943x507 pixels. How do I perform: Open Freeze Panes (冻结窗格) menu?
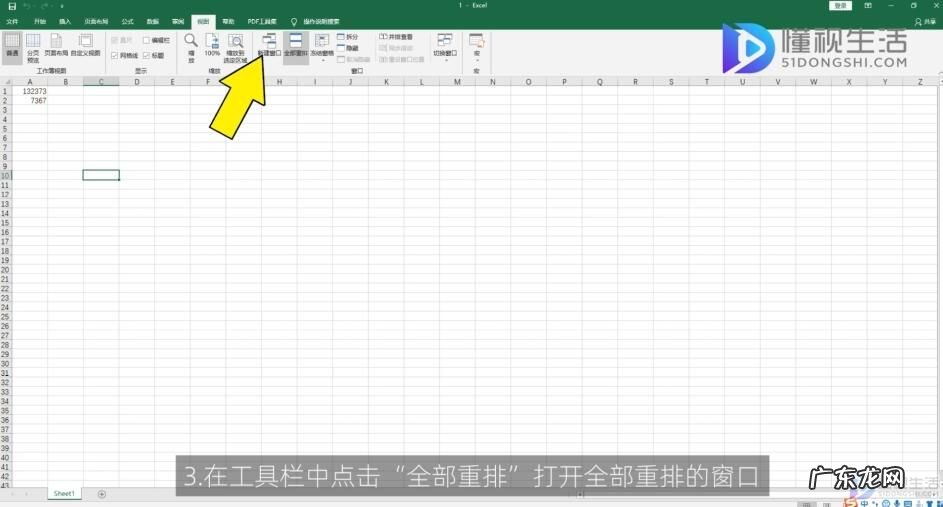[x=322, y=47]
